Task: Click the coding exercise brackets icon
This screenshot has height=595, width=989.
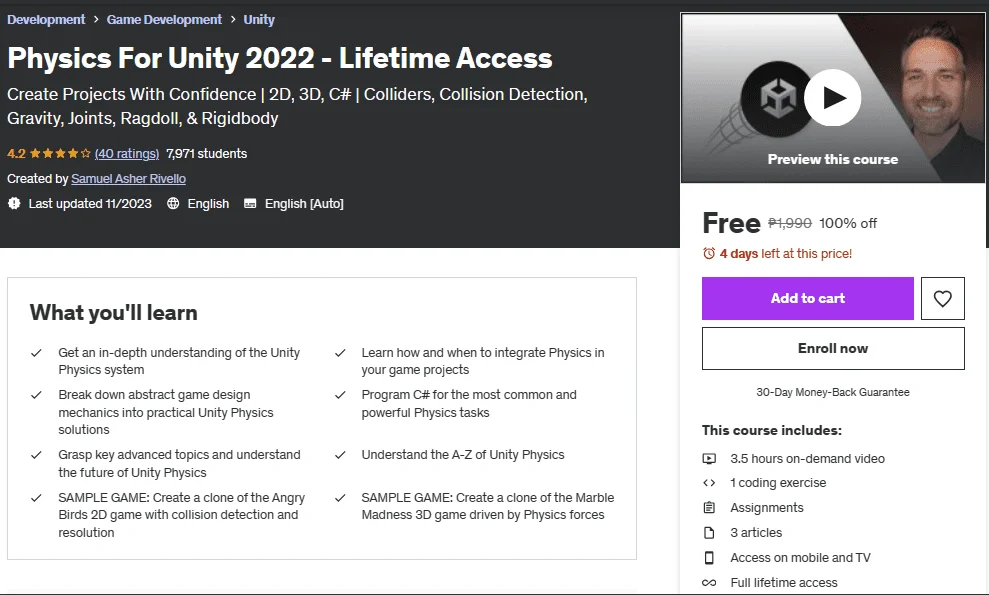Action: coord(709,483)
